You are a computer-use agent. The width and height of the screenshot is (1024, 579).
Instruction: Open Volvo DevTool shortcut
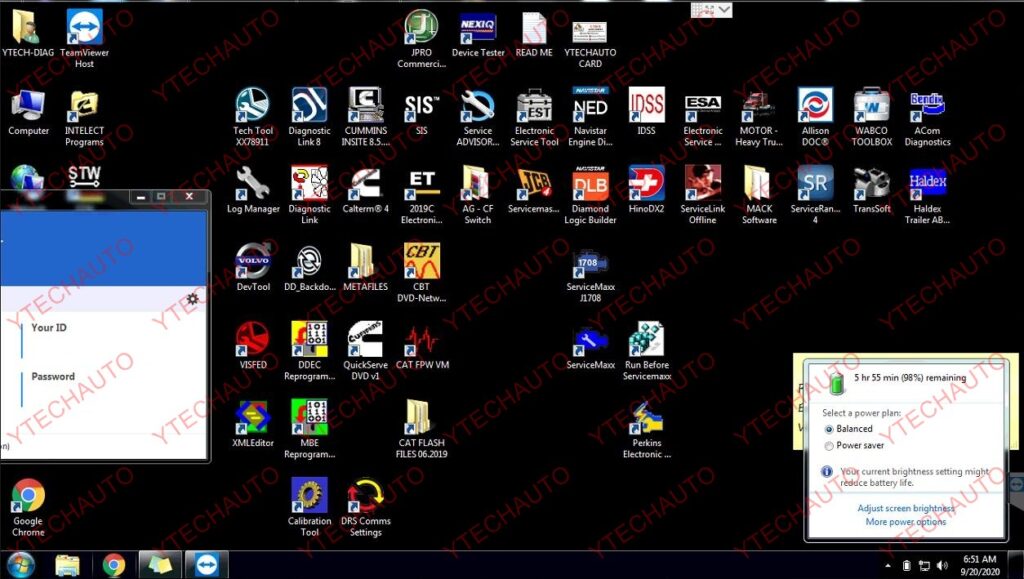[253, 268]
